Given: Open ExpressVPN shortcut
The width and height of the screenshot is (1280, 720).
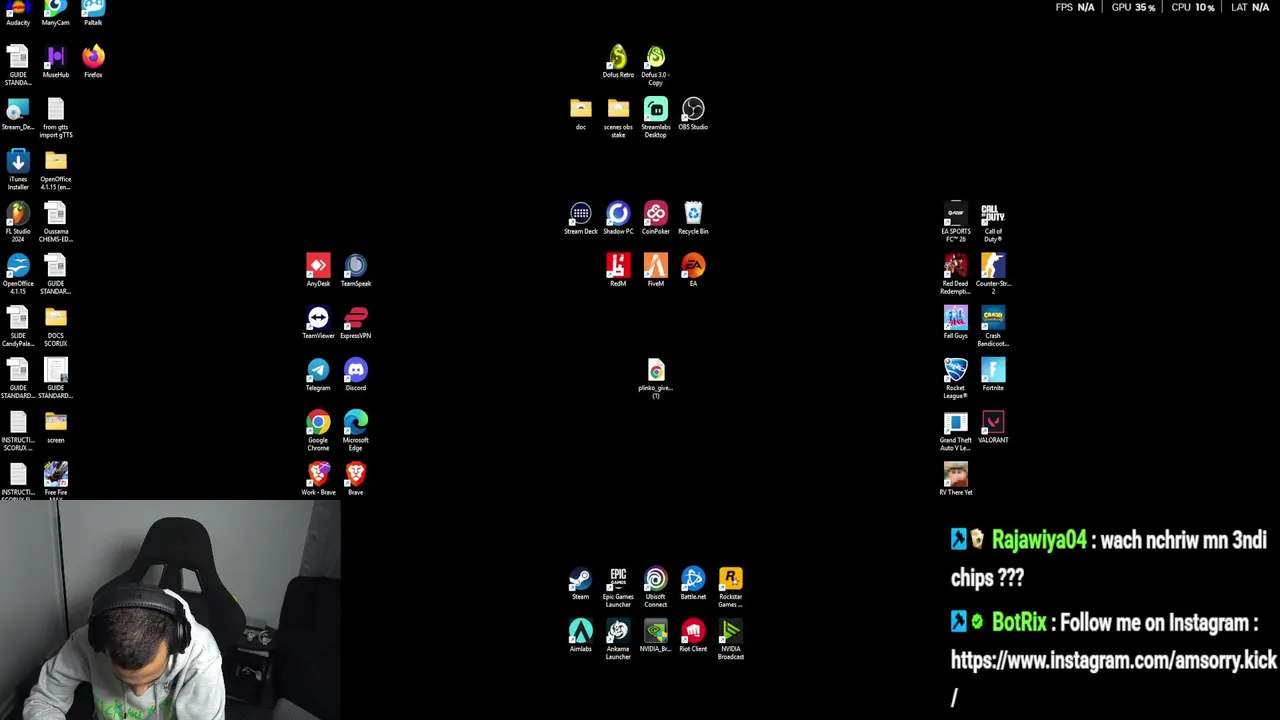Looking at the screenshot, I should 356,323.
